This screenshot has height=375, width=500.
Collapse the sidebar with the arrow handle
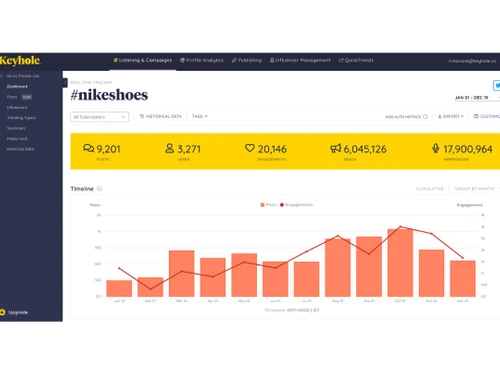point(65,82)
